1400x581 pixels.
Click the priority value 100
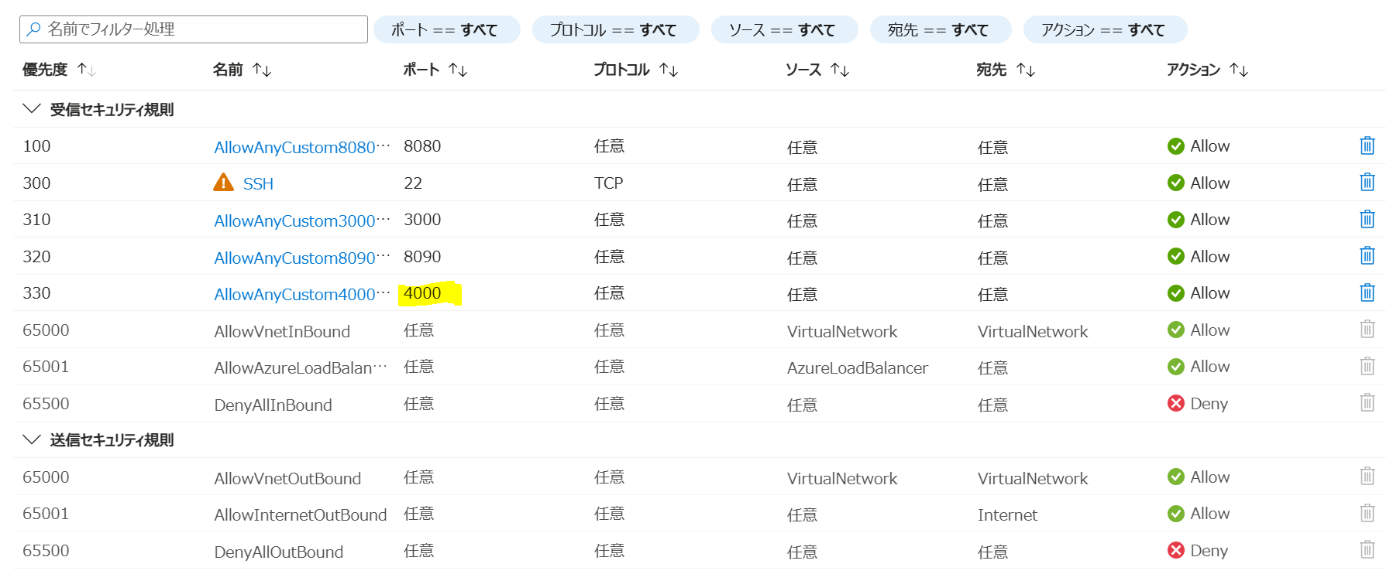37,146
